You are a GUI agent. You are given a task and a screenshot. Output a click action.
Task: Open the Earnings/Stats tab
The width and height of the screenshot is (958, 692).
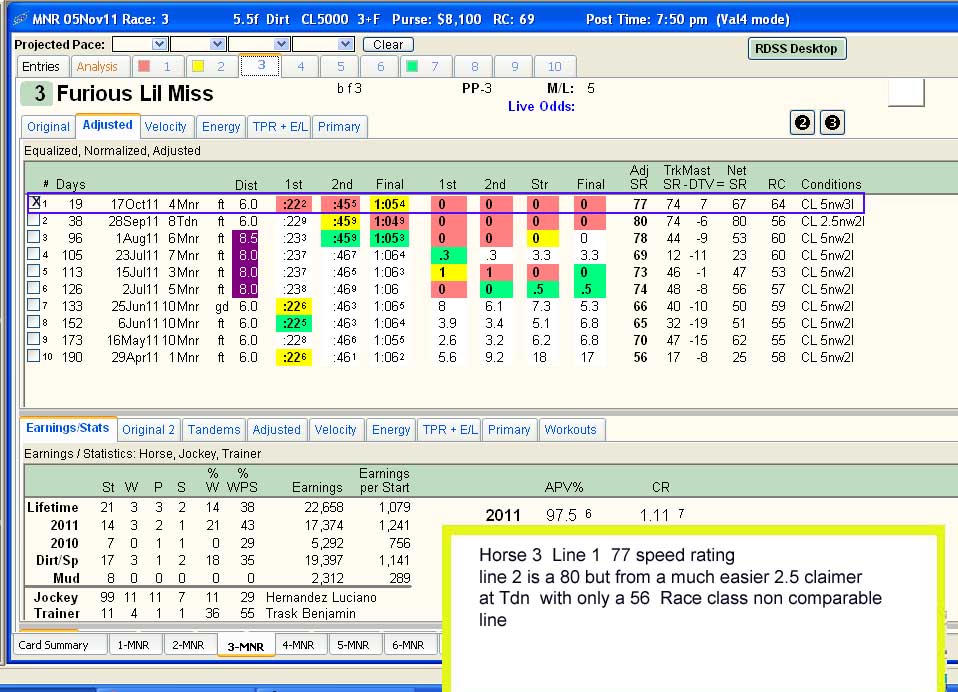point(67,428)
